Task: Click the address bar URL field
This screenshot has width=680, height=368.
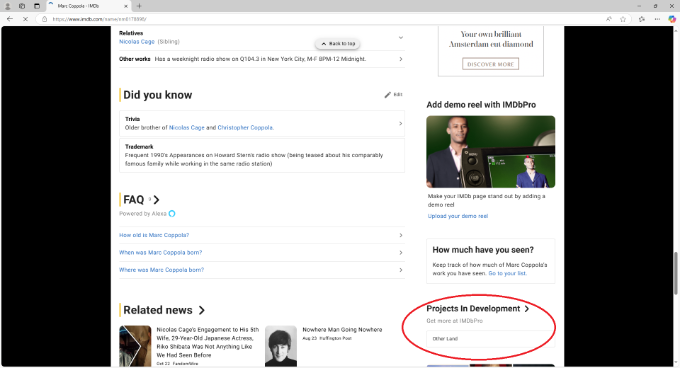Action: (x=321, y=19)
